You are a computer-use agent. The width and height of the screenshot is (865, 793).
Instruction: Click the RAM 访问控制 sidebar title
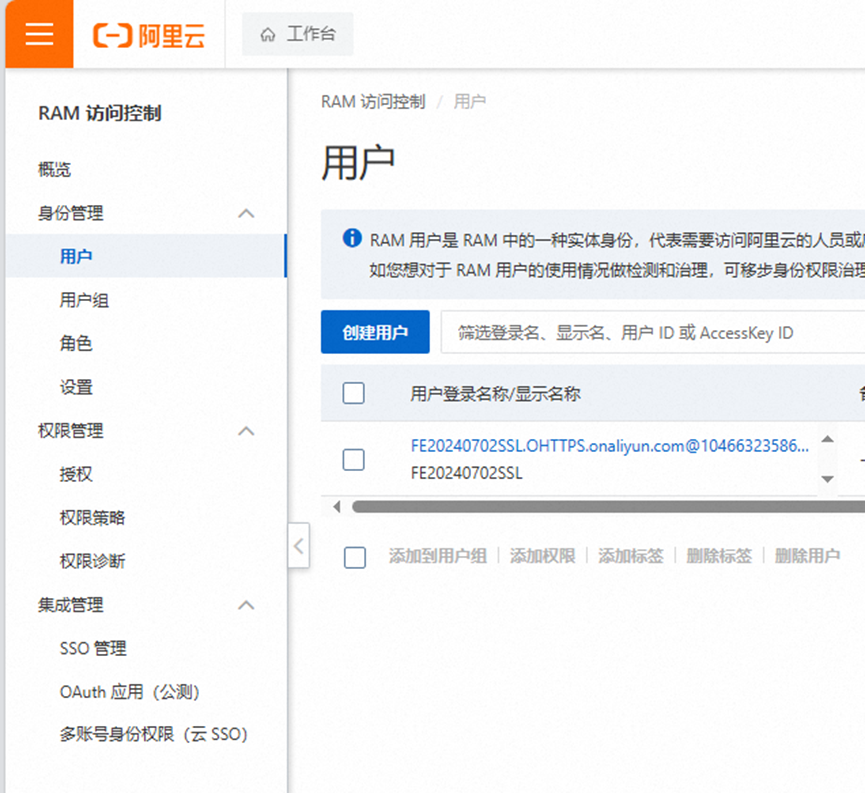click(100, 113)
